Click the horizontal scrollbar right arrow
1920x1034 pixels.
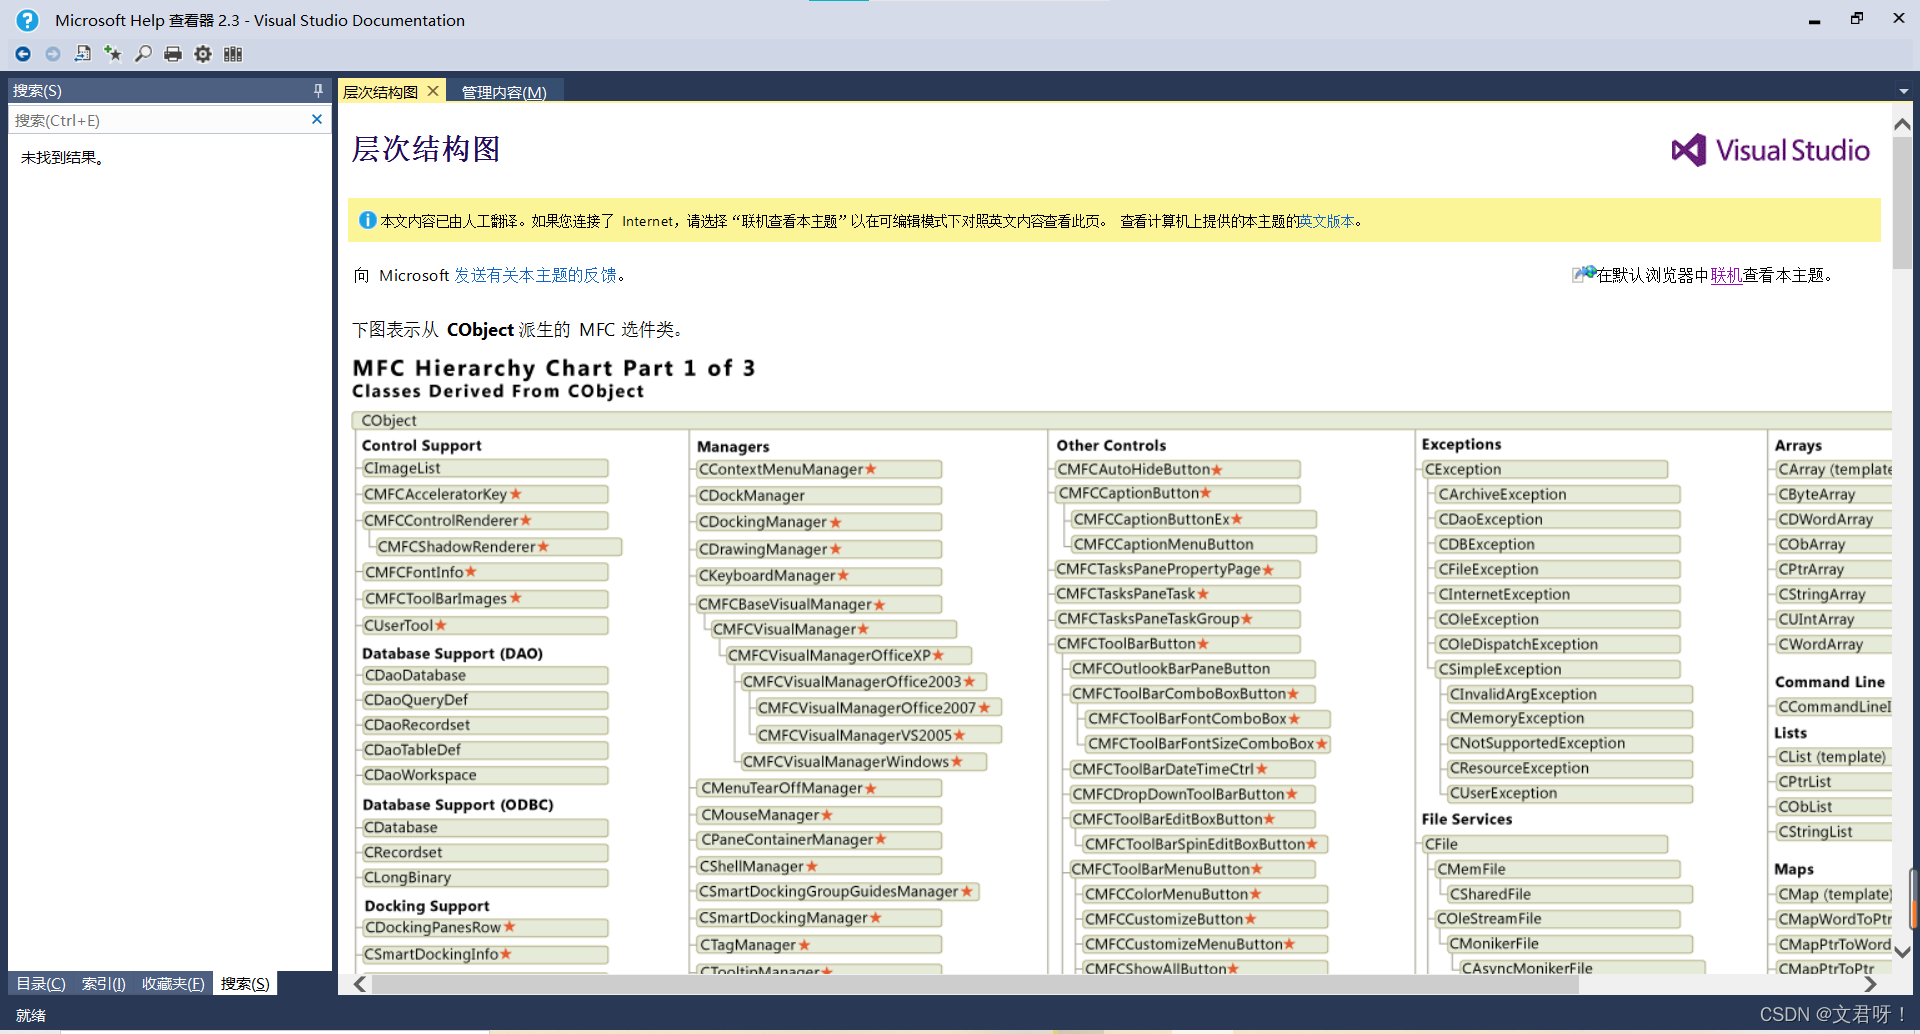point(1870,985)
